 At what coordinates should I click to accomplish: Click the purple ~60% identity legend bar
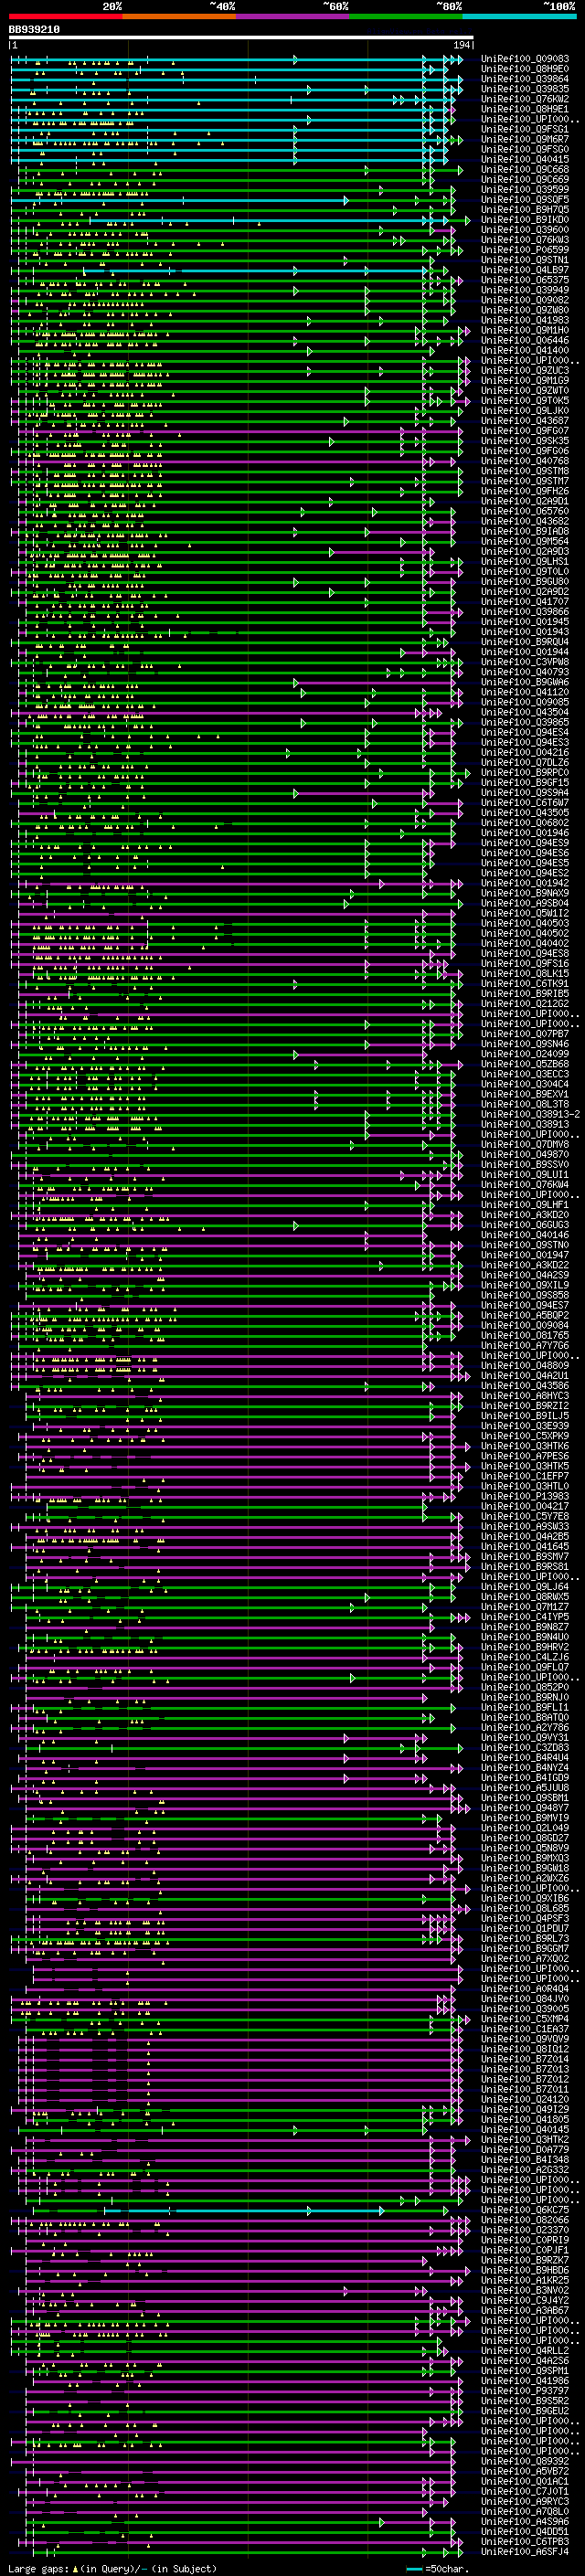pos(293,16)
